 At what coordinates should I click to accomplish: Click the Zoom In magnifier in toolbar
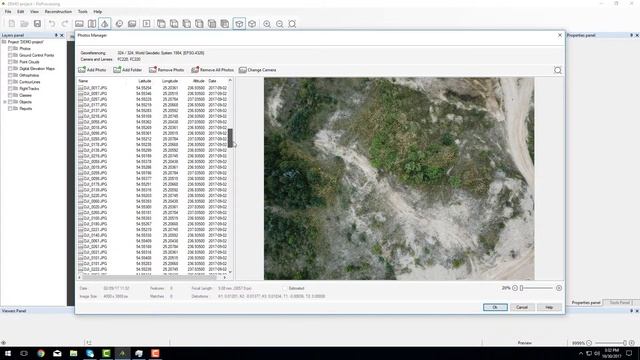267,24
